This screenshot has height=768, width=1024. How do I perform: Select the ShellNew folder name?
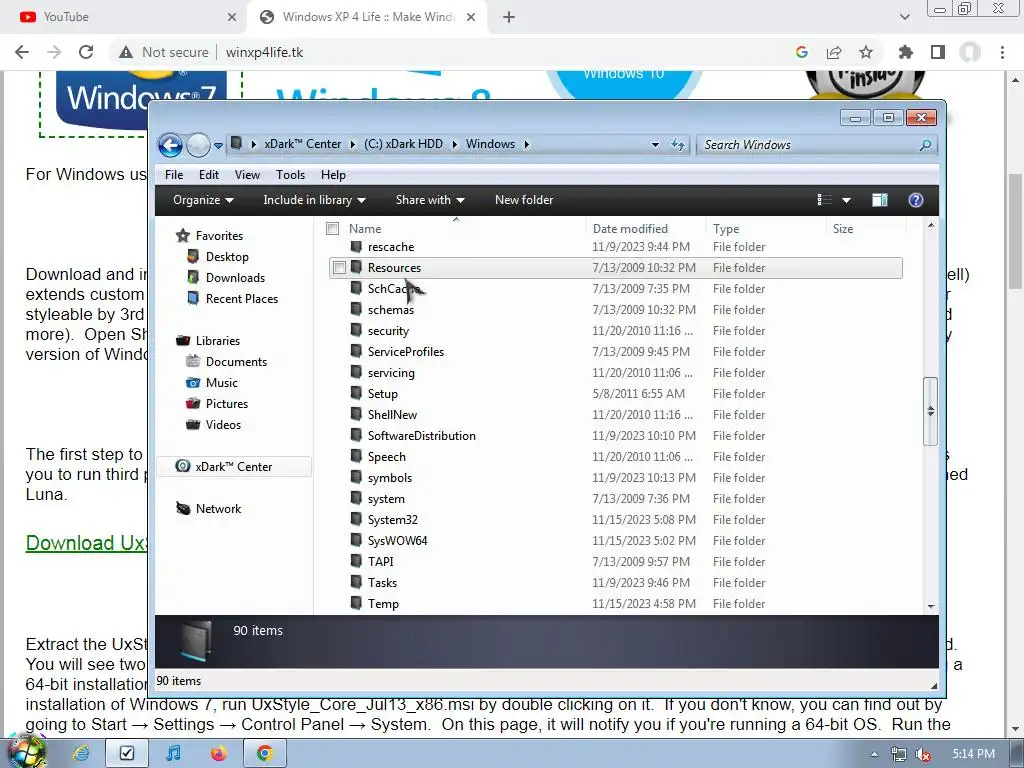(392, 415)
